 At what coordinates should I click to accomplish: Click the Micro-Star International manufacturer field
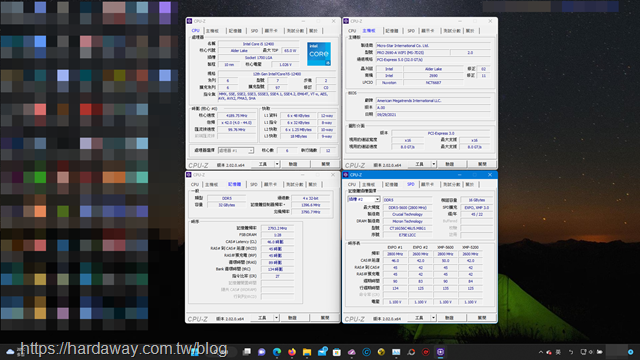pos(432,46)
